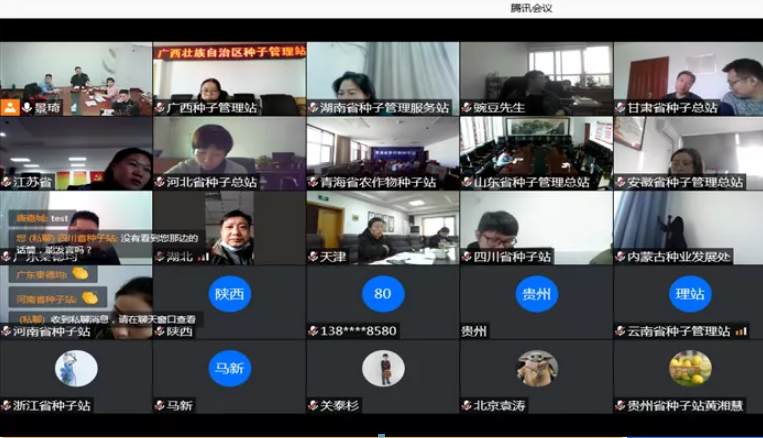Screen dimensions: 763x438
Task: Select the 甘肃省种子总站 video tile
Action: [689, 78]
